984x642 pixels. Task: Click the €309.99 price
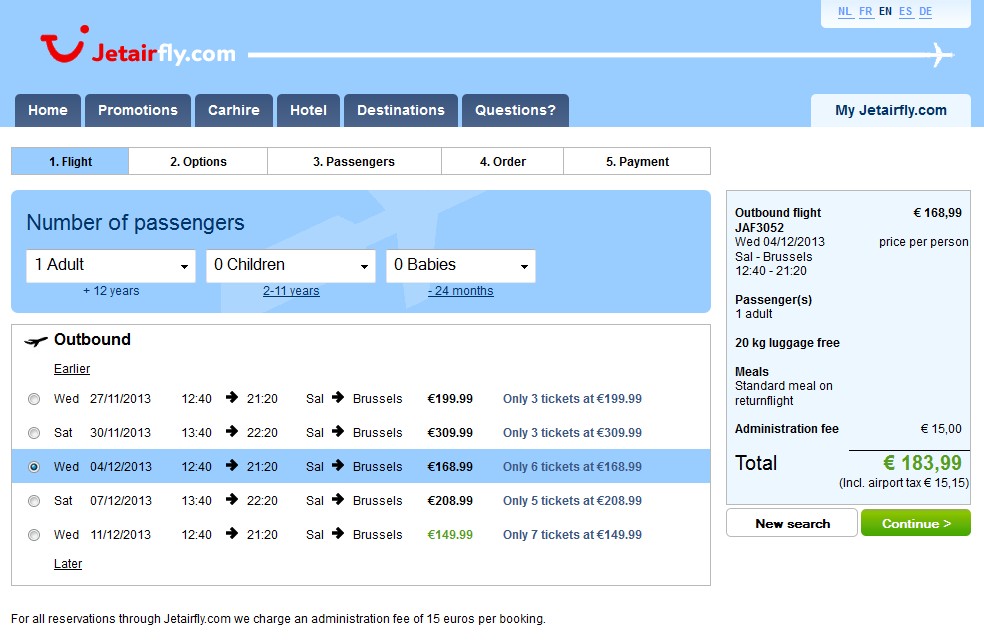pyautogui.click(x=450, y=432)
